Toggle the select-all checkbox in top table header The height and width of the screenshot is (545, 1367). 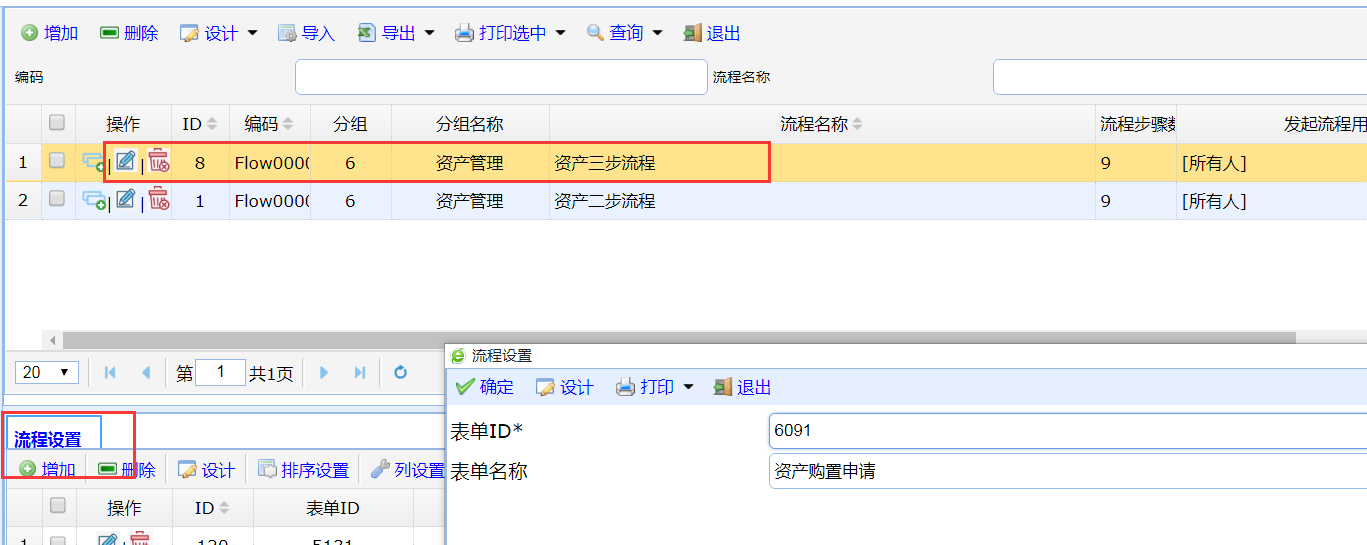(57, 123)
